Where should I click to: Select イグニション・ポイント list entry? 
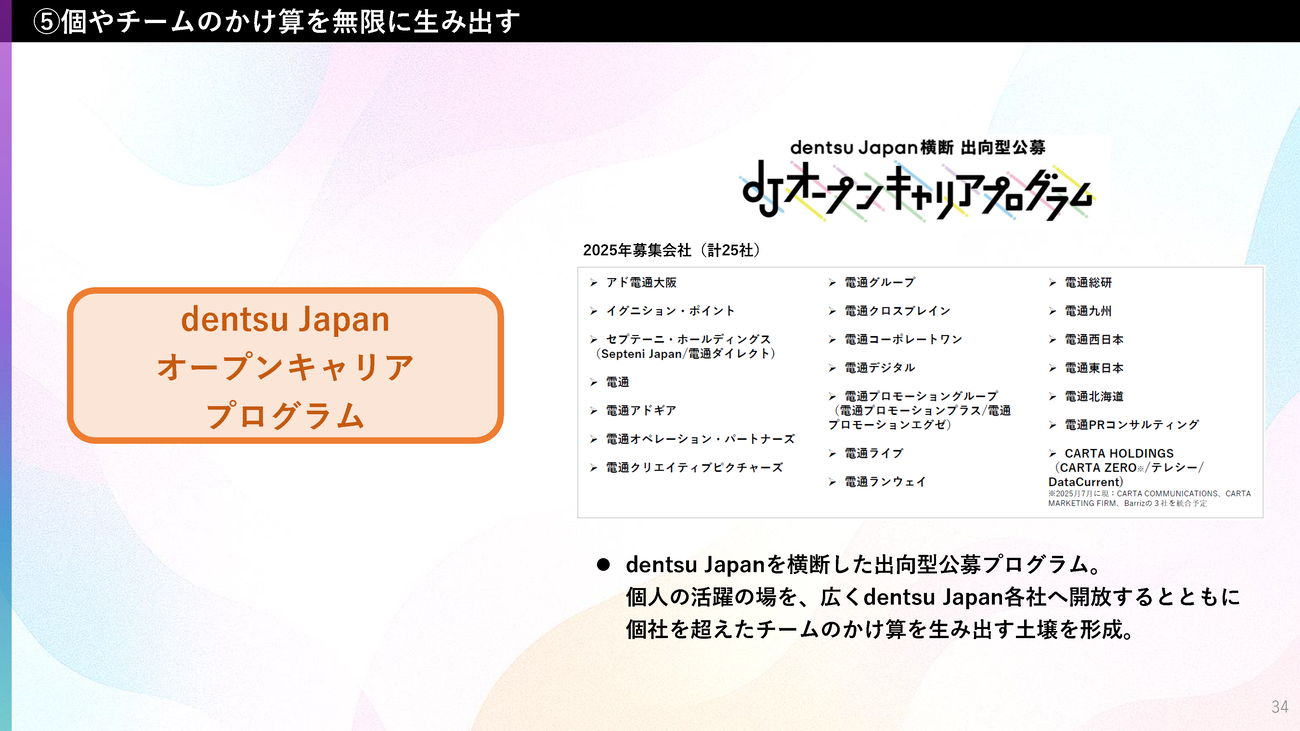[x=670, y=311]
